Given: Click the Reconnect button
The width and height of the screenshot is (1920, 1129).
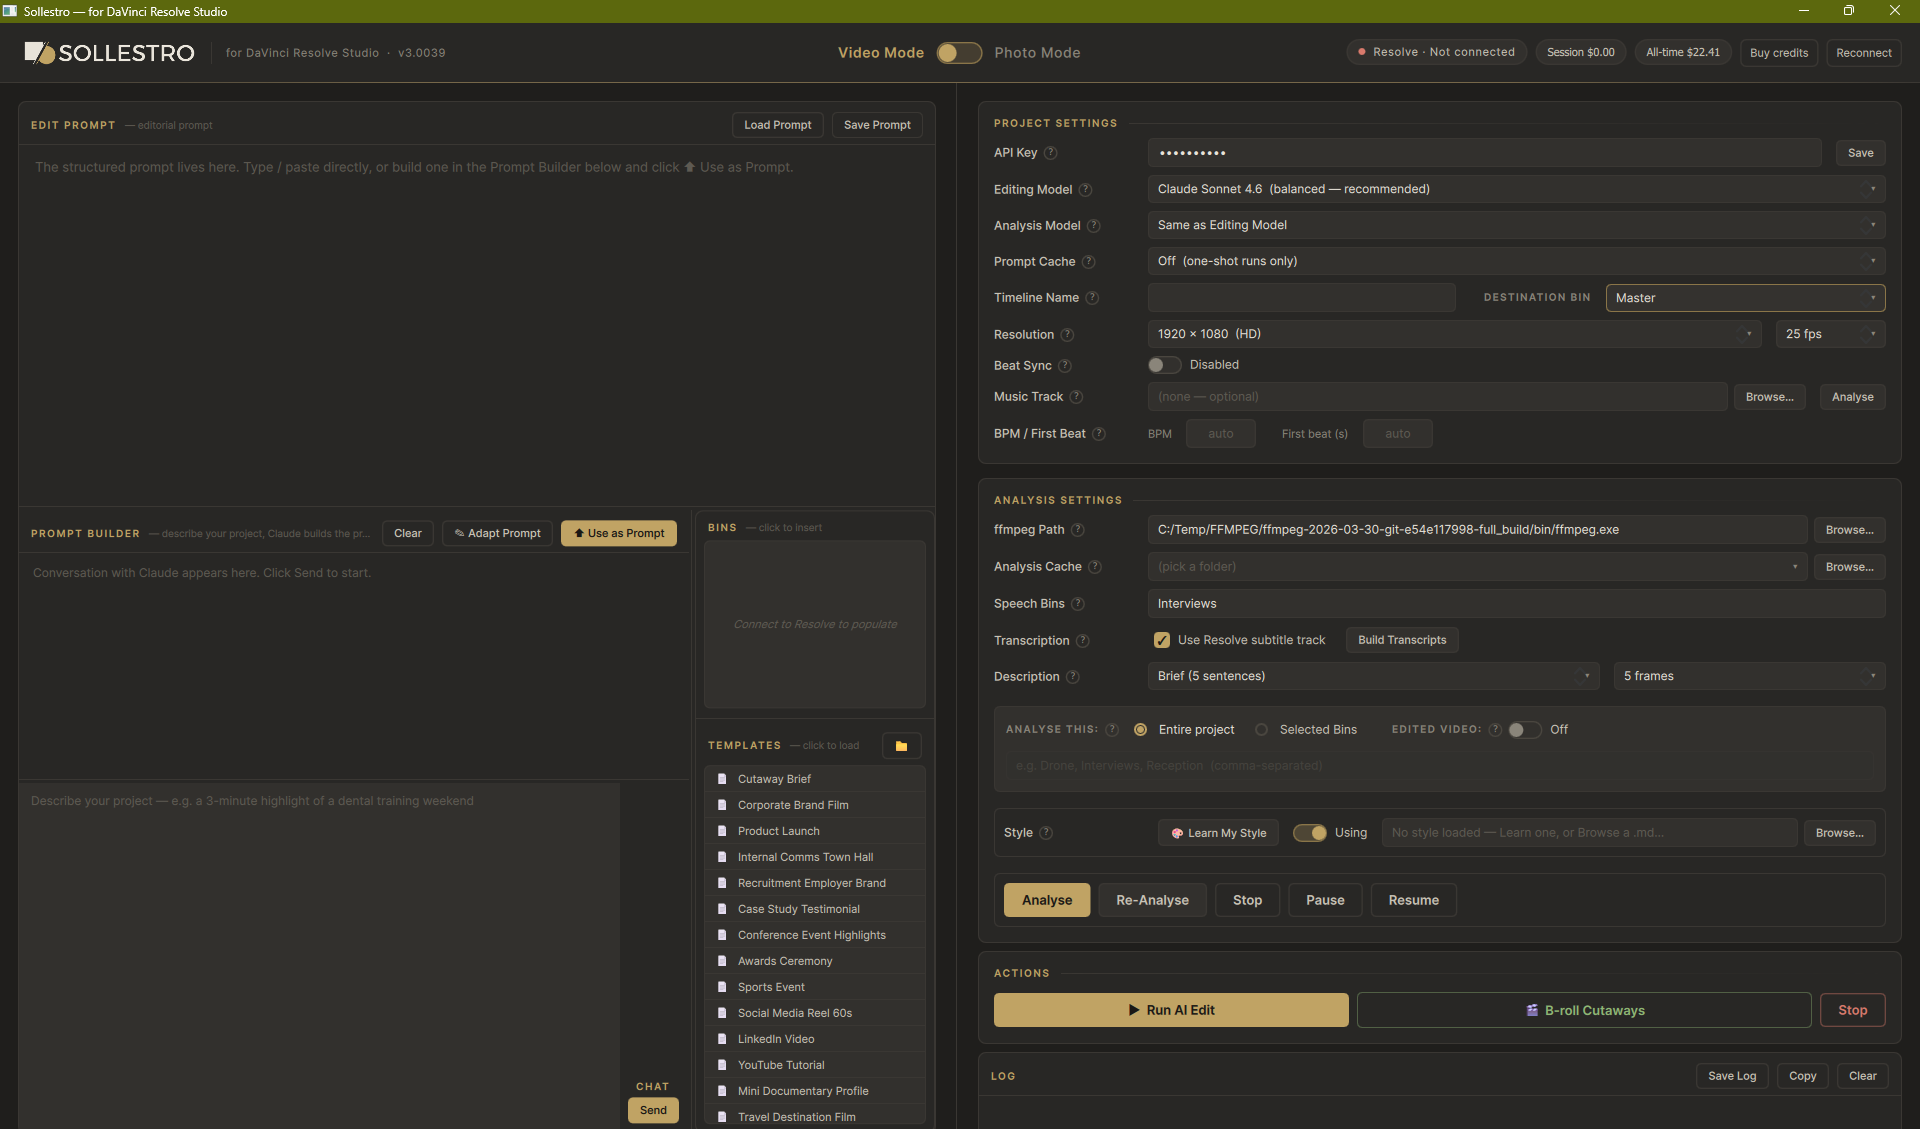Looking at the screenshot, I should 1864,53.
